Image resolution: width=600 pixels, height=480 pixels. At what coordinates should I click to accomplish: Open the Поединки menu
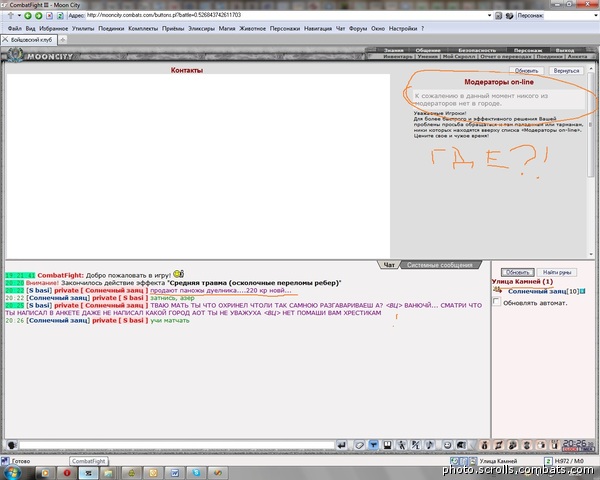click(x=111, y=28)
